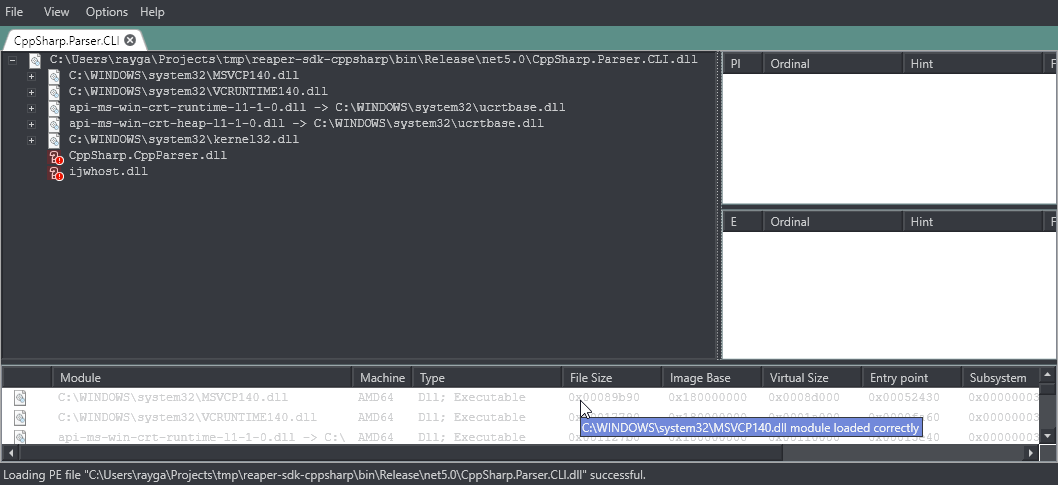Click the missing-module icon for CppSharp.CppParser.dll

(56, 156)
